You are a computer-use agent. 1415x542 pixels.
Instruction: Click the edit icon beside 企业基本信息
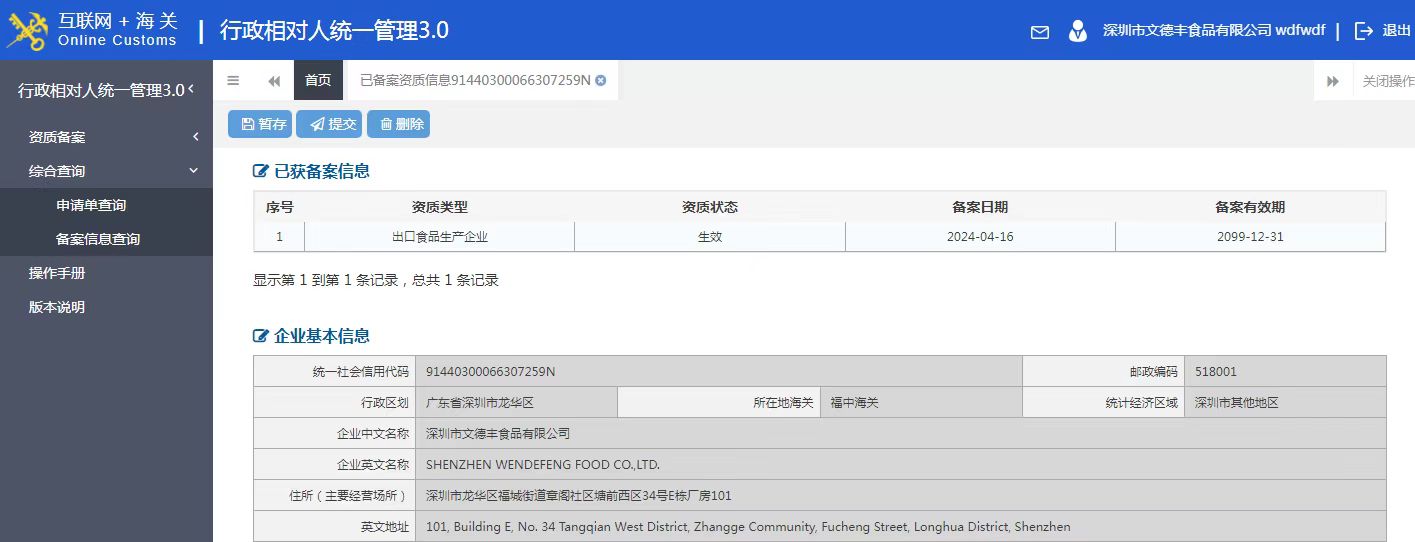(x=261, y=336)
